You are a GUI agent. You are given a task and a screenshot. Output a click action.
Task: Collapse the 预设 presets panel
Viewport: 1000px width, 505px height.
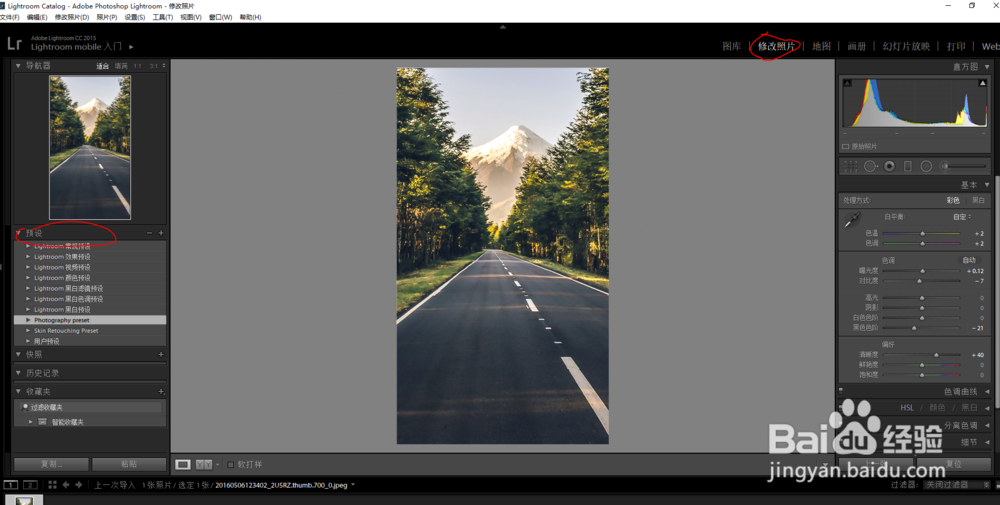18,233
